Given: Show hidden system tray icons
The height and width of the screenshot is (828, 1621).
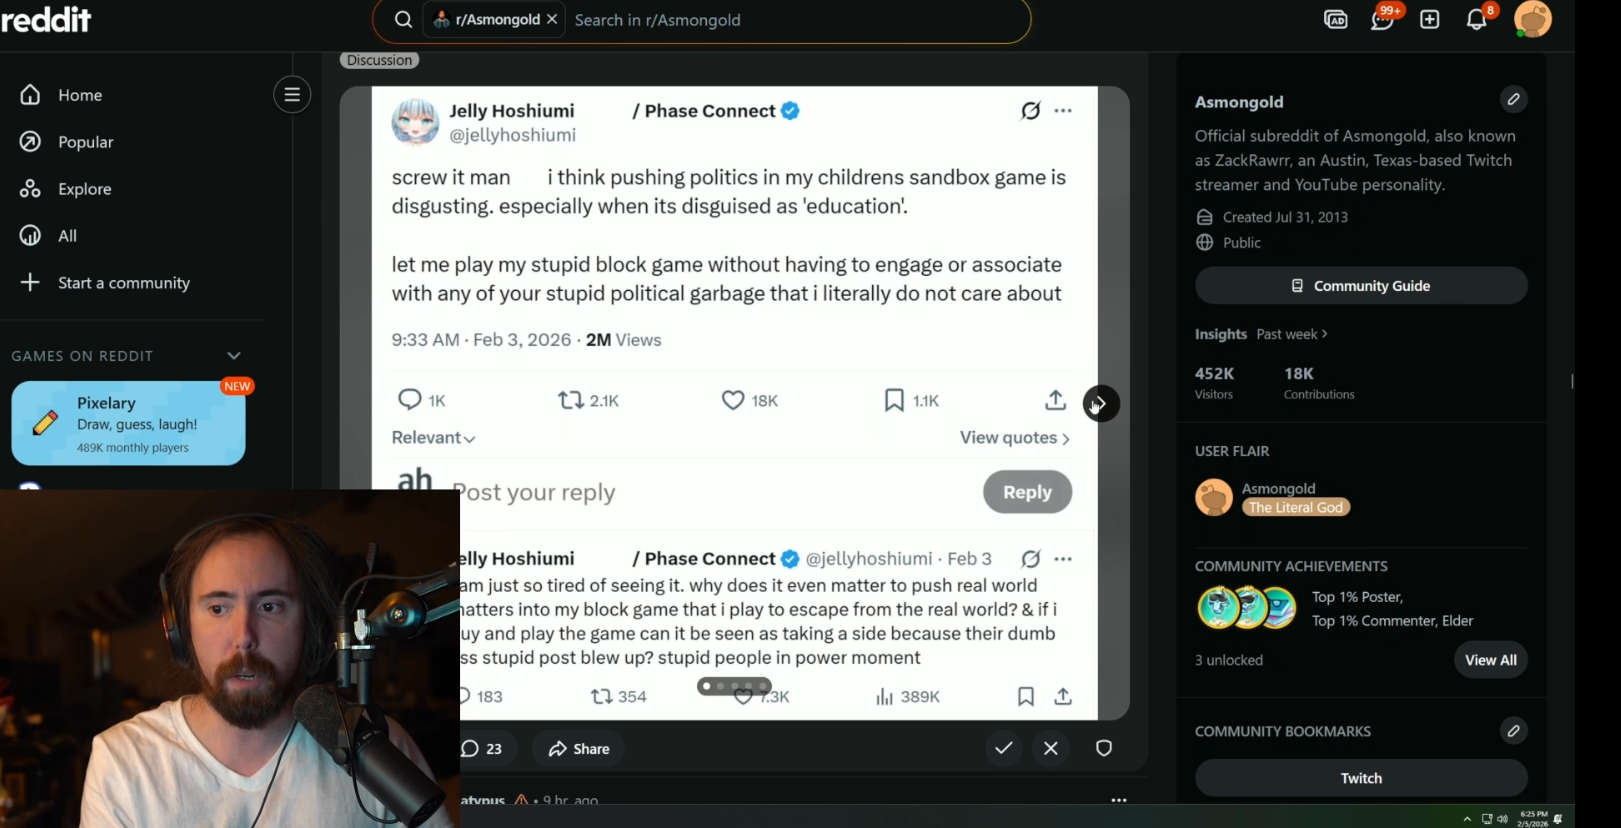Looking at the screenshot, I should click(x=1467, y=819).
